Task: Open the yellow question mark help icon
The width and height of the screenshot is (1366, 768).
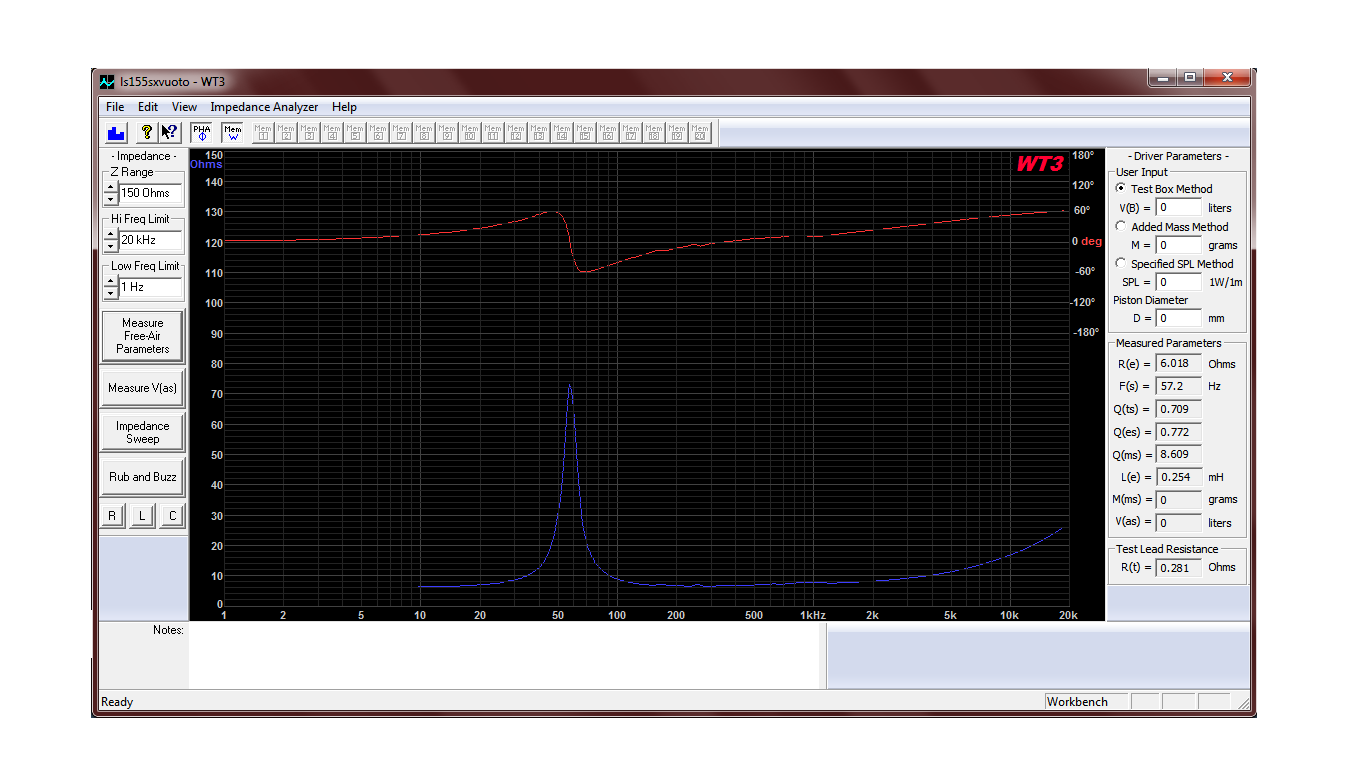Action: (x=146, y=132)
